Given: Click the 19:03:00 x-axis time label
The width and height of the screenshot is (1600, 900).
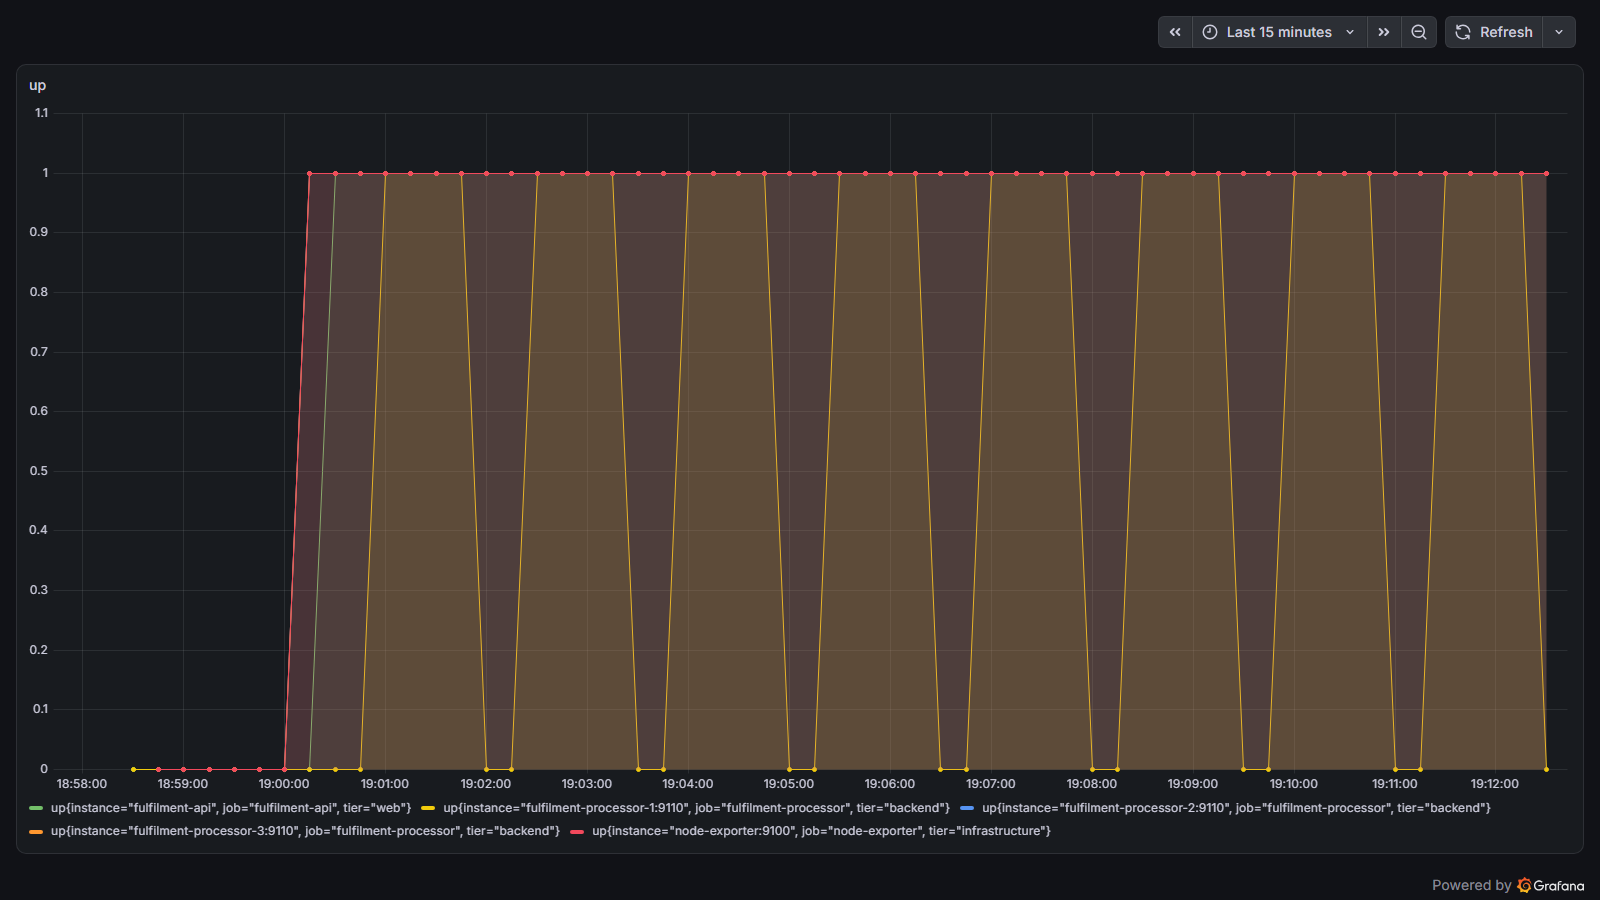Looking at the screenshot, I should point(587,784).
